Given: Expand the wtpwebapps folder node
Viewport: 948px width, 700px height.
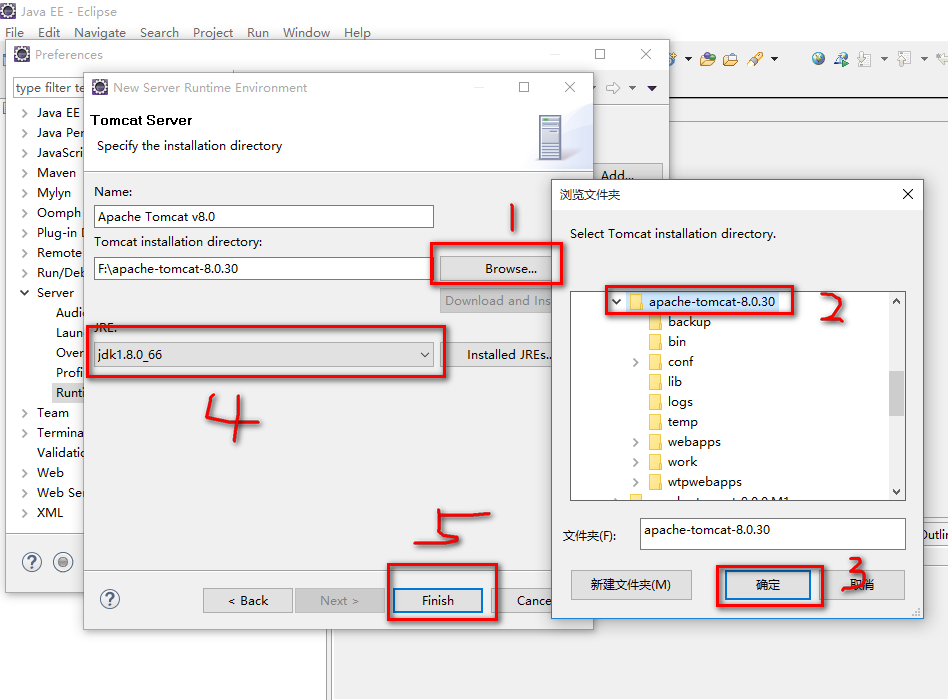Looking at the screenshot, I should coord(635,482).
